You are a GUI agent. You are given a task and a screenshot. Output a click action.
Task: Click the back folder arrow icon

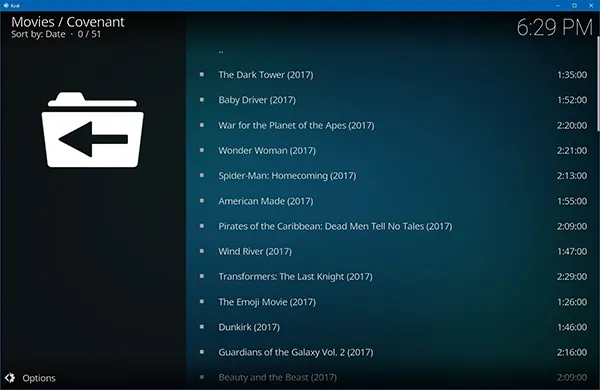tap(93, 129)
